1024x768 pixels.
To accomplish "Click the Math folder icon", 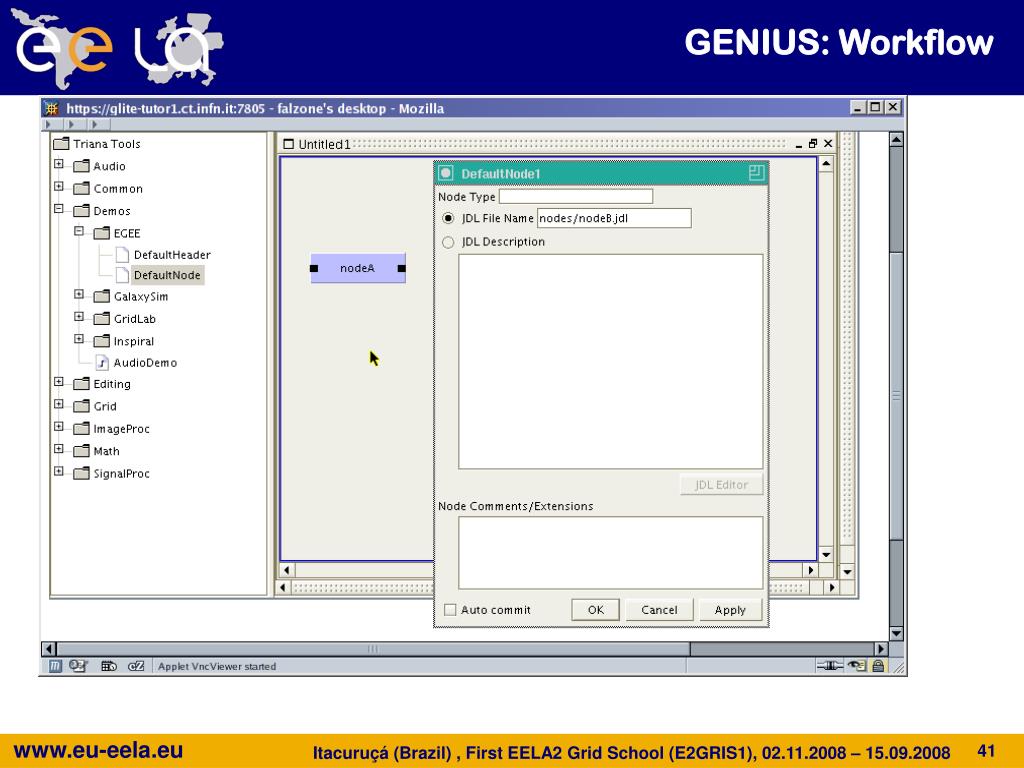I will 82,451.
